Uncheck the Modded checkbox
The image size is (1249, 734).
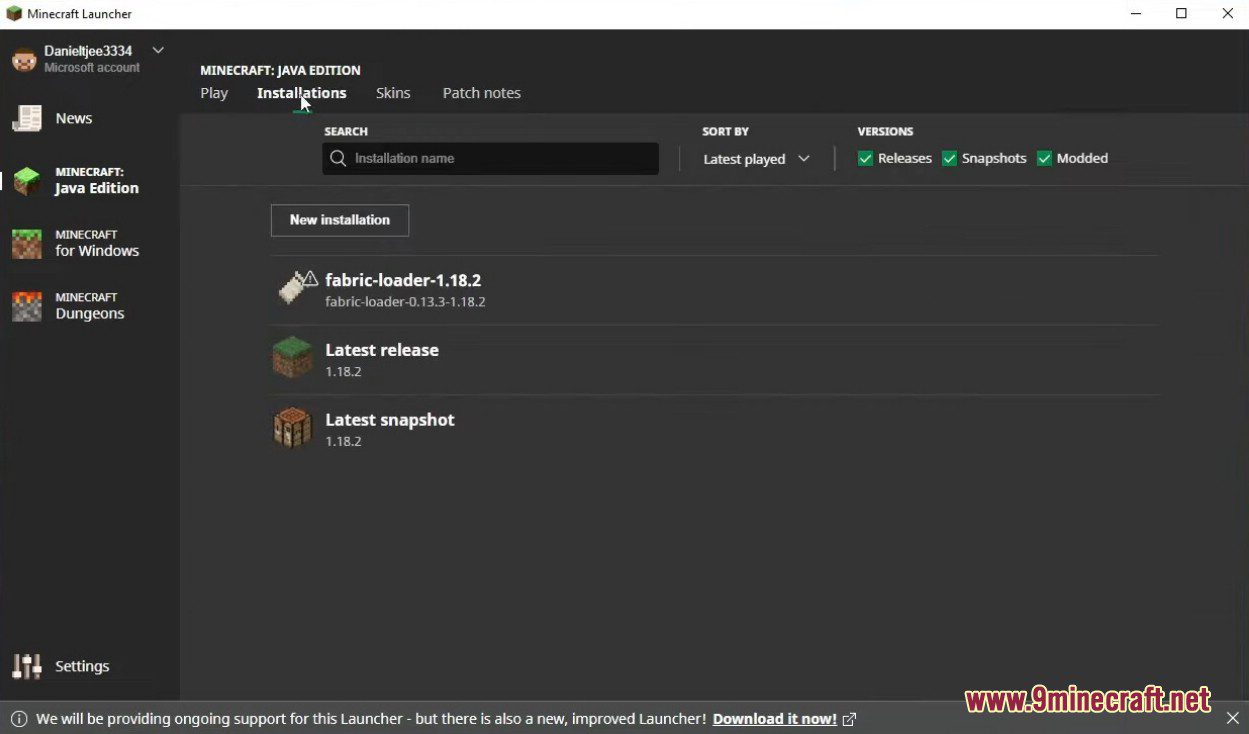point(1044,158)
